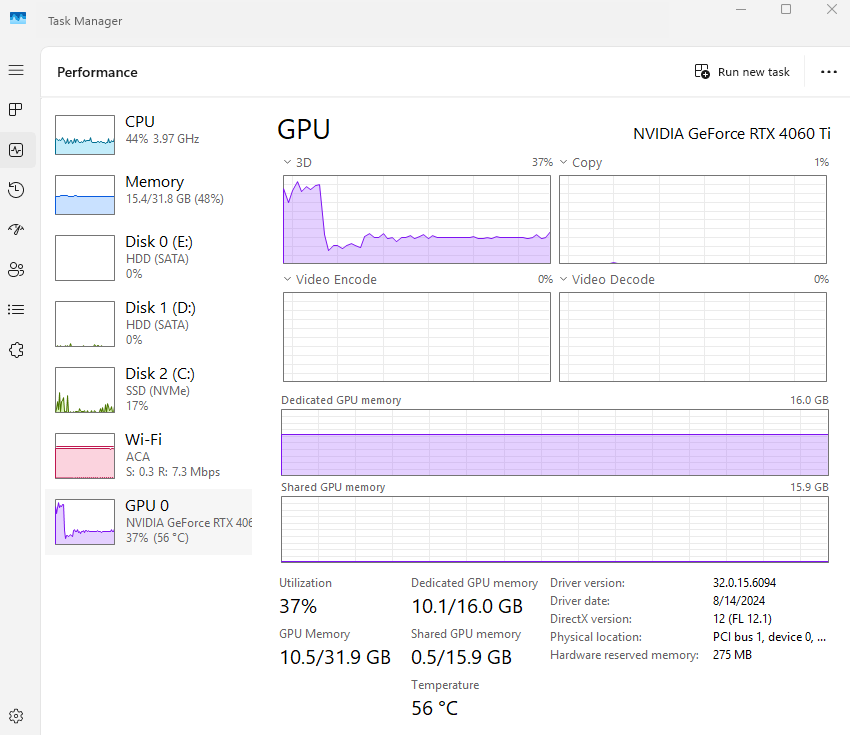This screenshot has height=735, width=850.
Task: Click the 15.9 GB shared memory maximum label
Action: pos(809,487)
